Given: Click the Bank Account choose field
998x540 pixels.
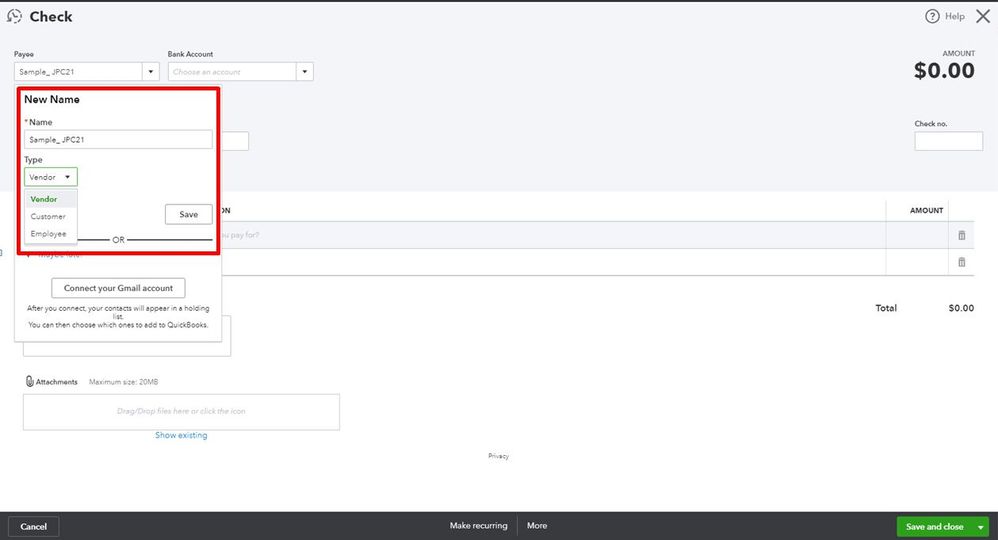Looking at the screenshot, I should click(x=232, y=71).
